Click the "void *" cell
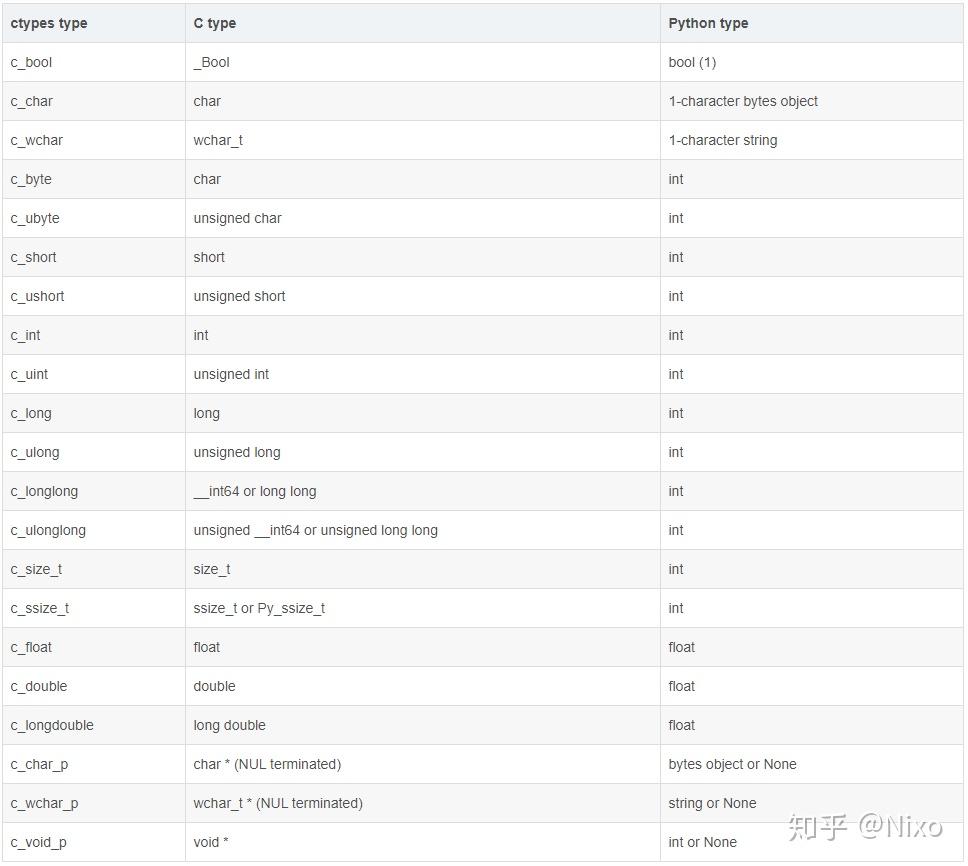This screenshot has height=866, width=968. [211, 842]
